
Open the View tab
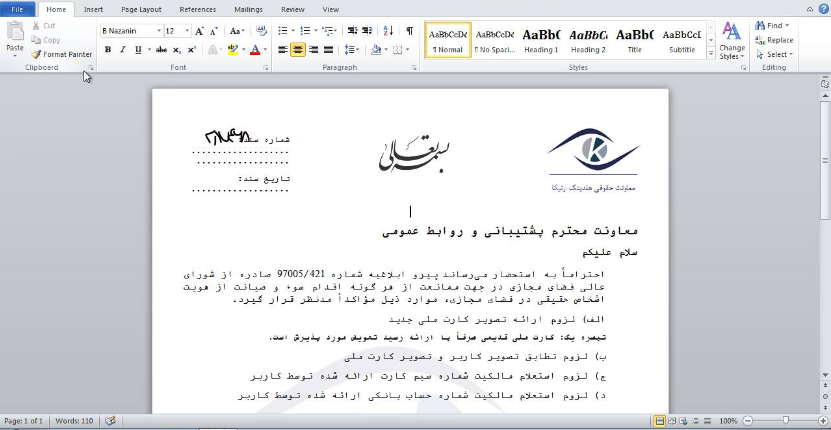[x=331, y=10]
